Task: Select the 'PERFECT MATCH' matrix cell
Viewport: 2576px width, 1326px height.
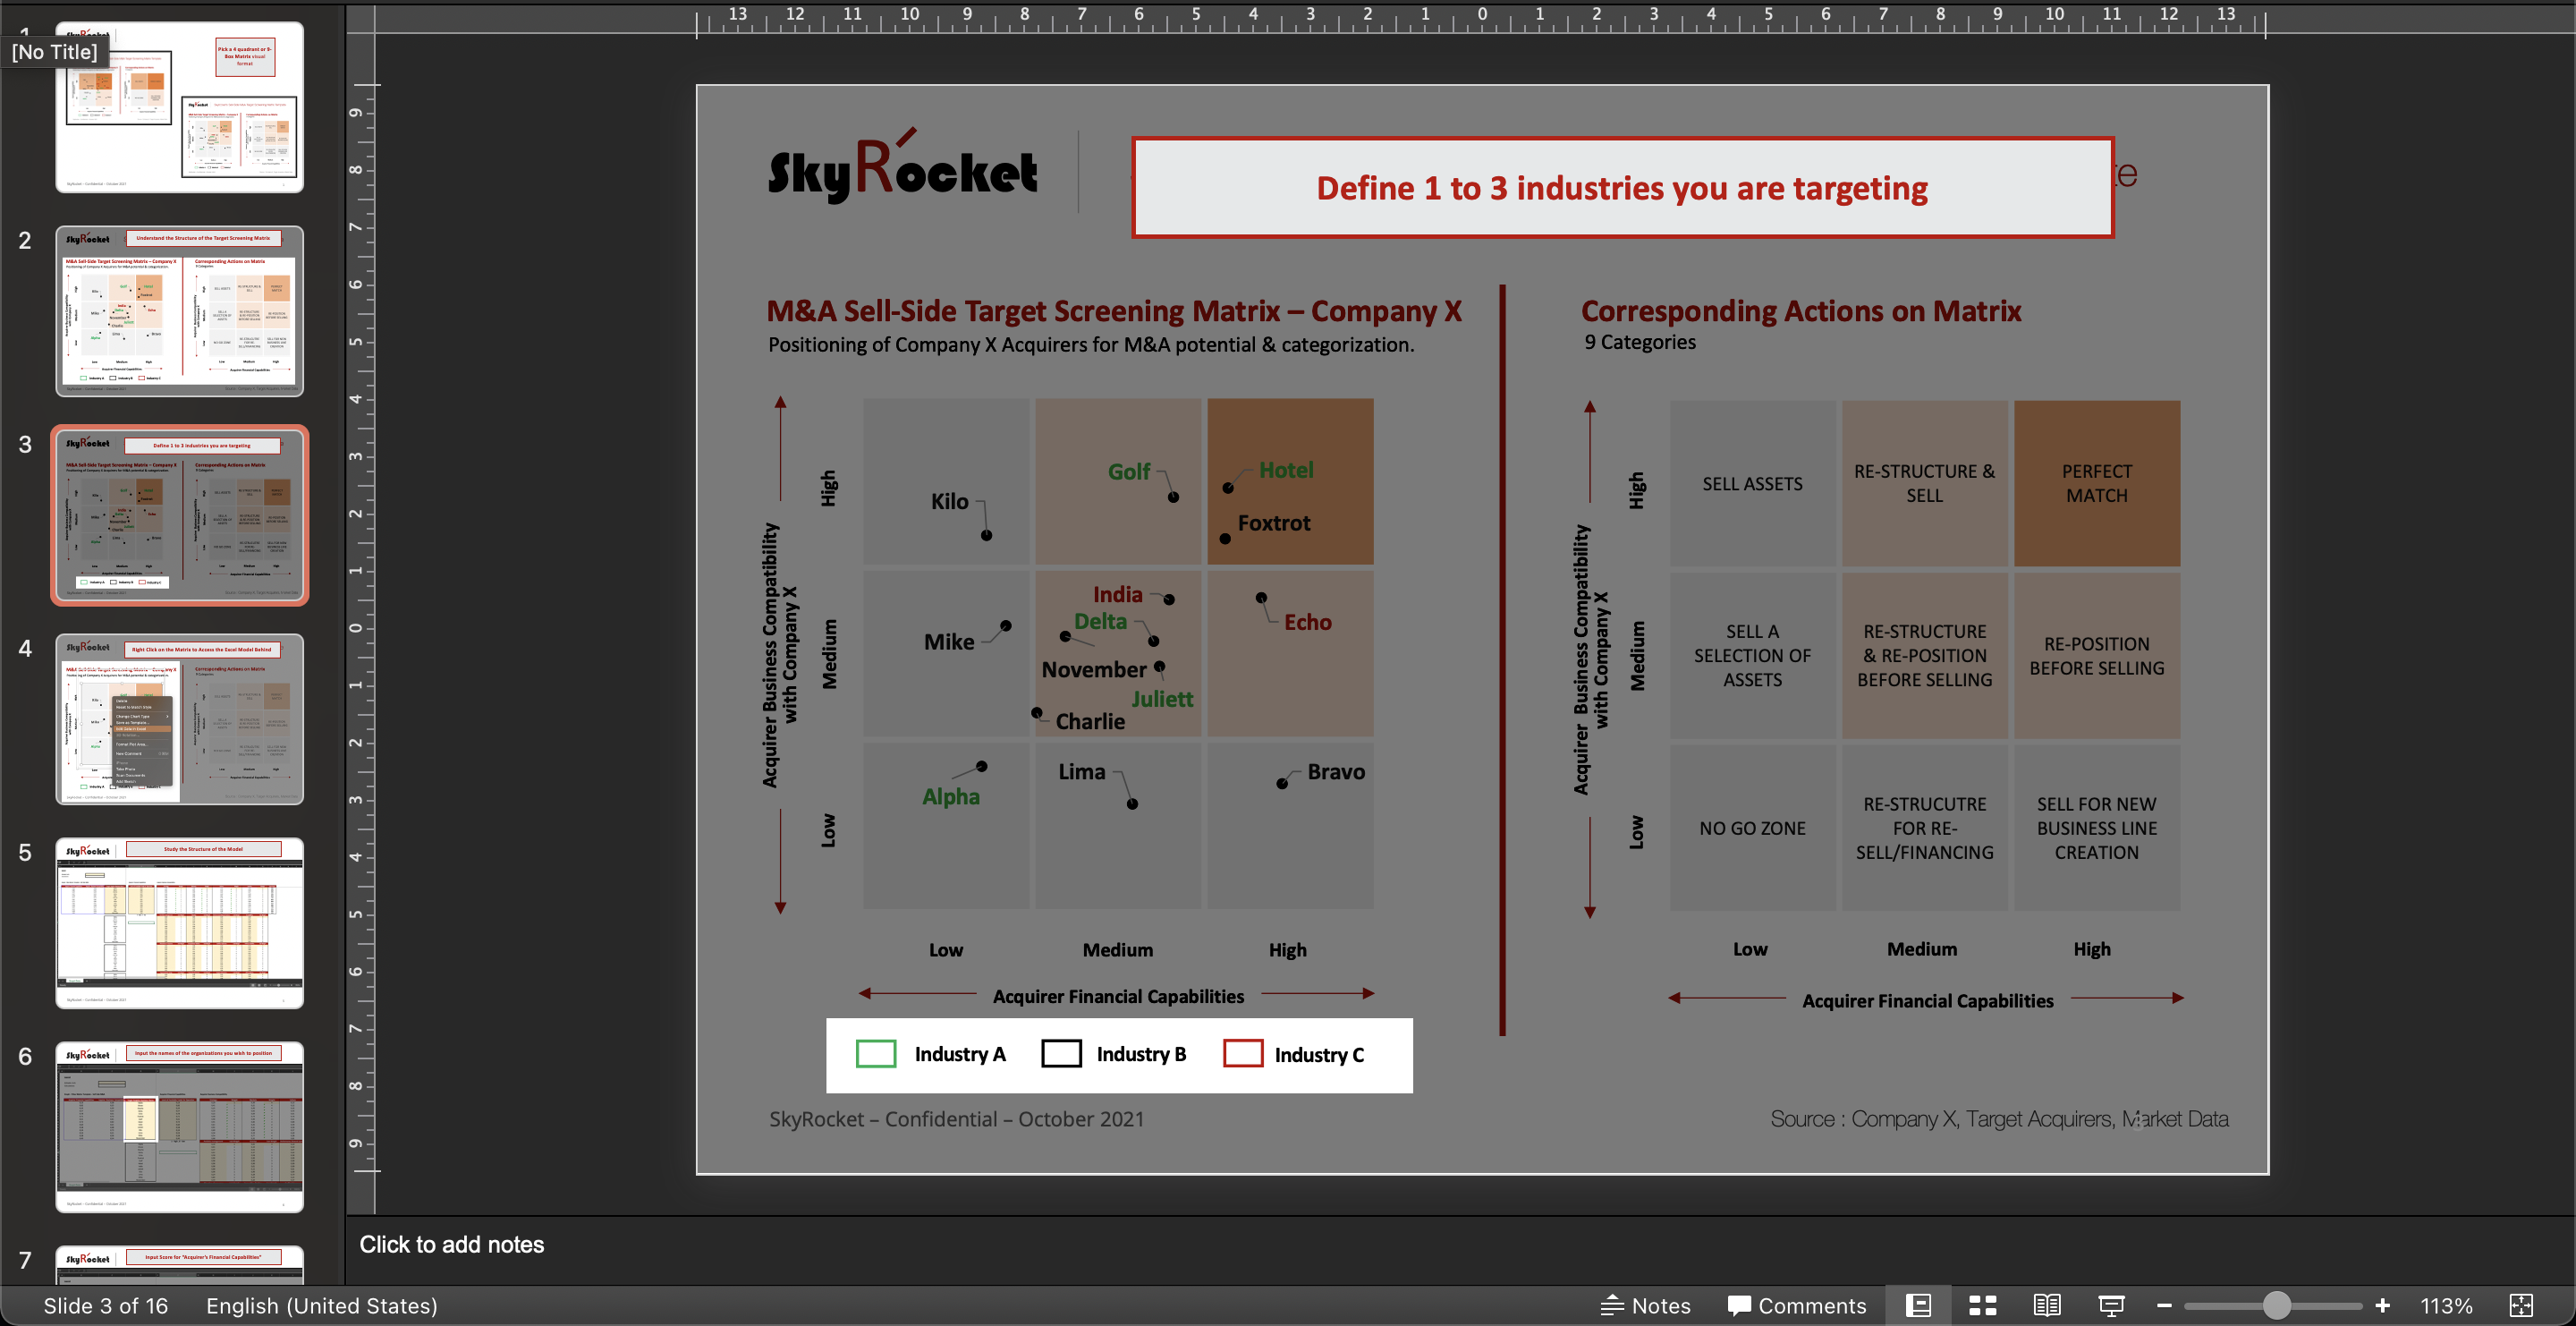Action: click(x=2096, y=483)
